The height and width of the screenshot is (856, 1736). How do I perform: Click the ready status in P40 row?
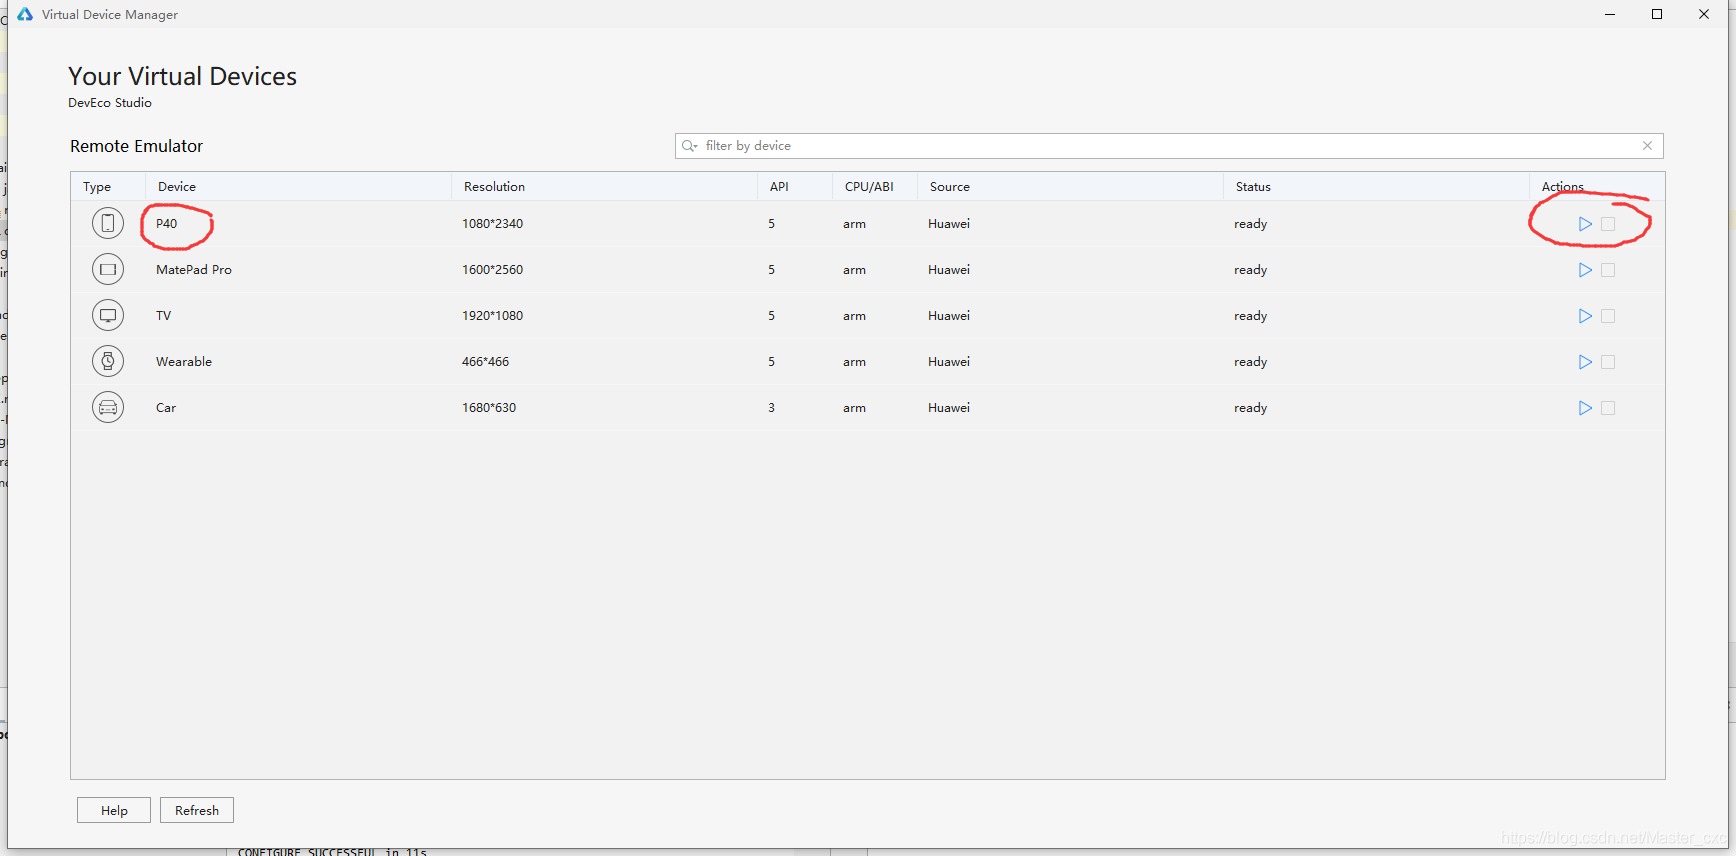1250,224
